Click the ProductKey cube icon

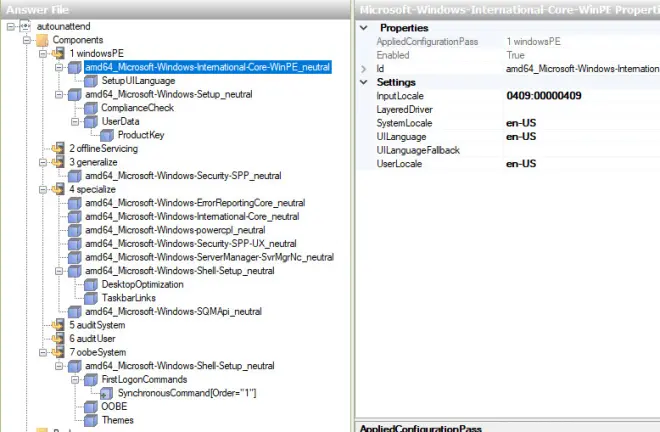(x=106, y=135)
